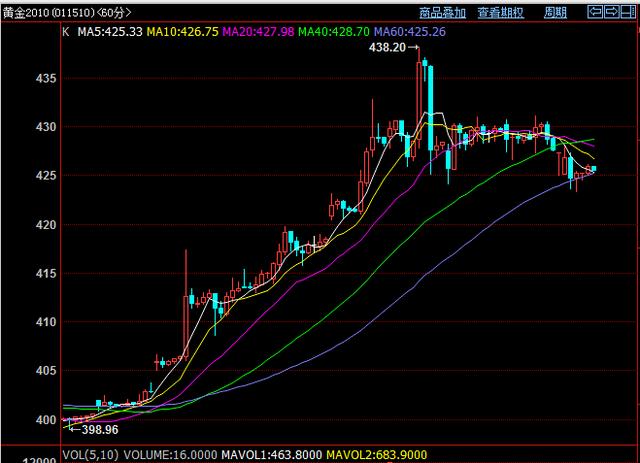Click the 398.96 low price marker
The image size is (640, 463).
(100, 430)
